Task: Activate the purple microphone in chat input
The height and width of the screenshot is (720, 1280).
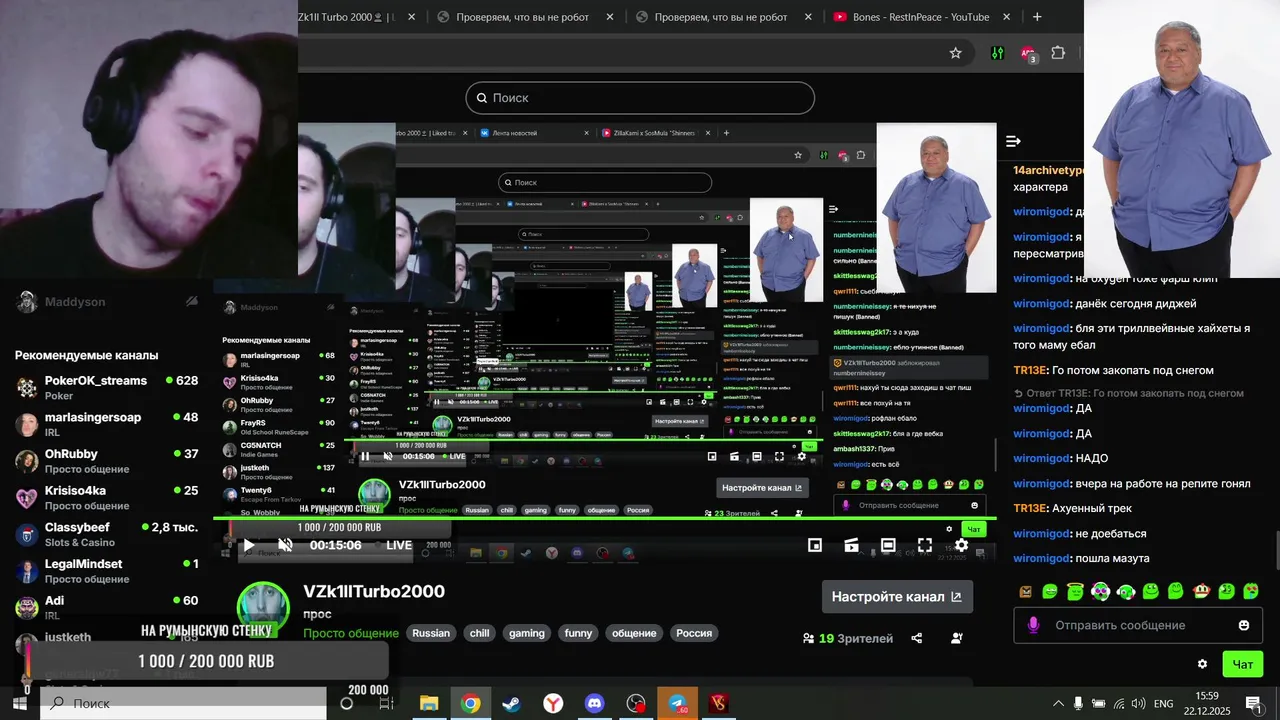Action: (x=1033, y=625)
